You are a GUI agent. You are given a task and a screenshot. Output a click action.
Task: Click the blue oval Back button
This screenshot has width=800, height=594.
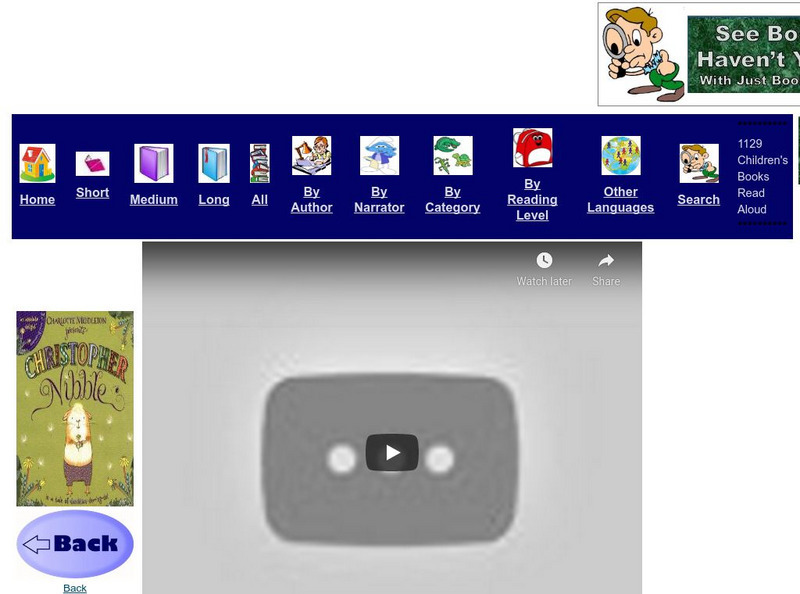pyautogui.click(x=75, y=544)
